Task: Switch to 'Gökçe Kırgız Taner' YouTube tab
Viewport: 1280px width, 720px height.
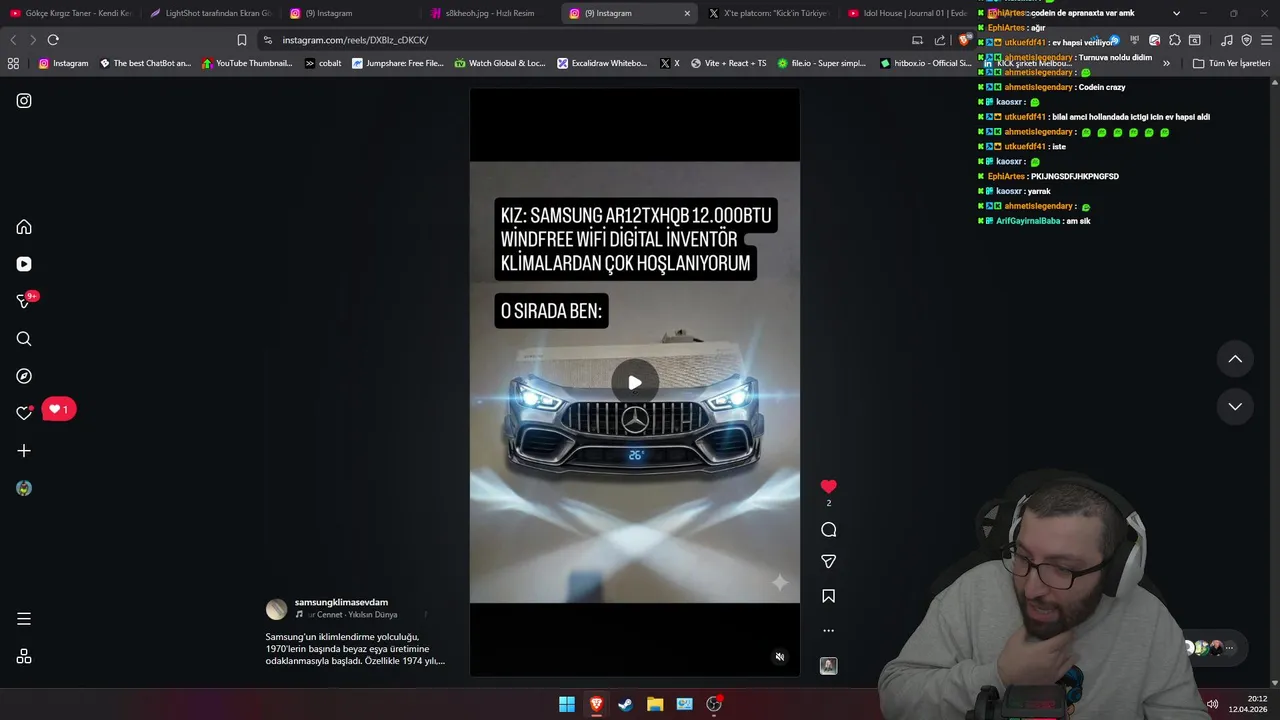Action: 70,14
